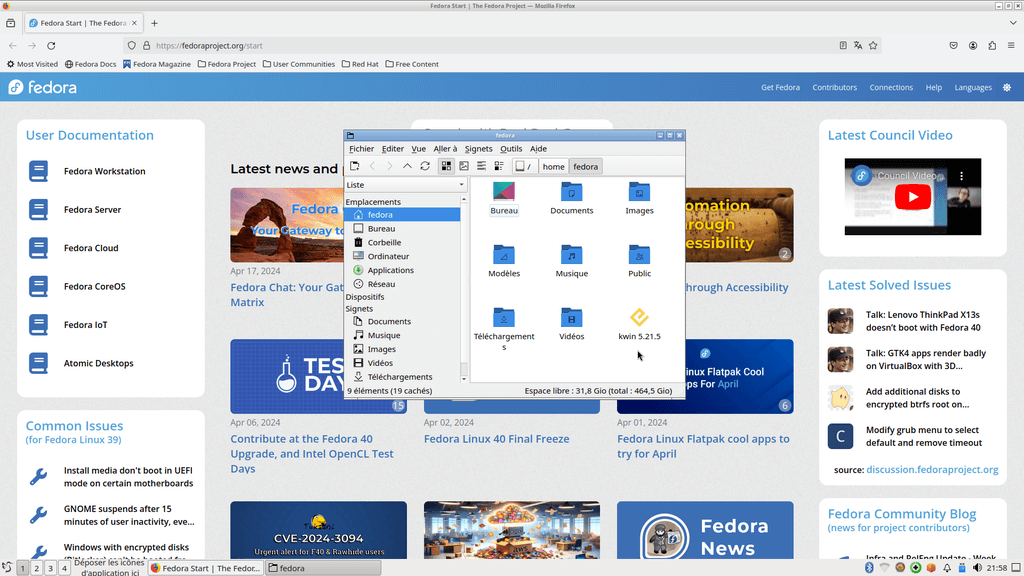Expand the Free Content bookmark folder

pyautogui.click(x=411, y=64)
